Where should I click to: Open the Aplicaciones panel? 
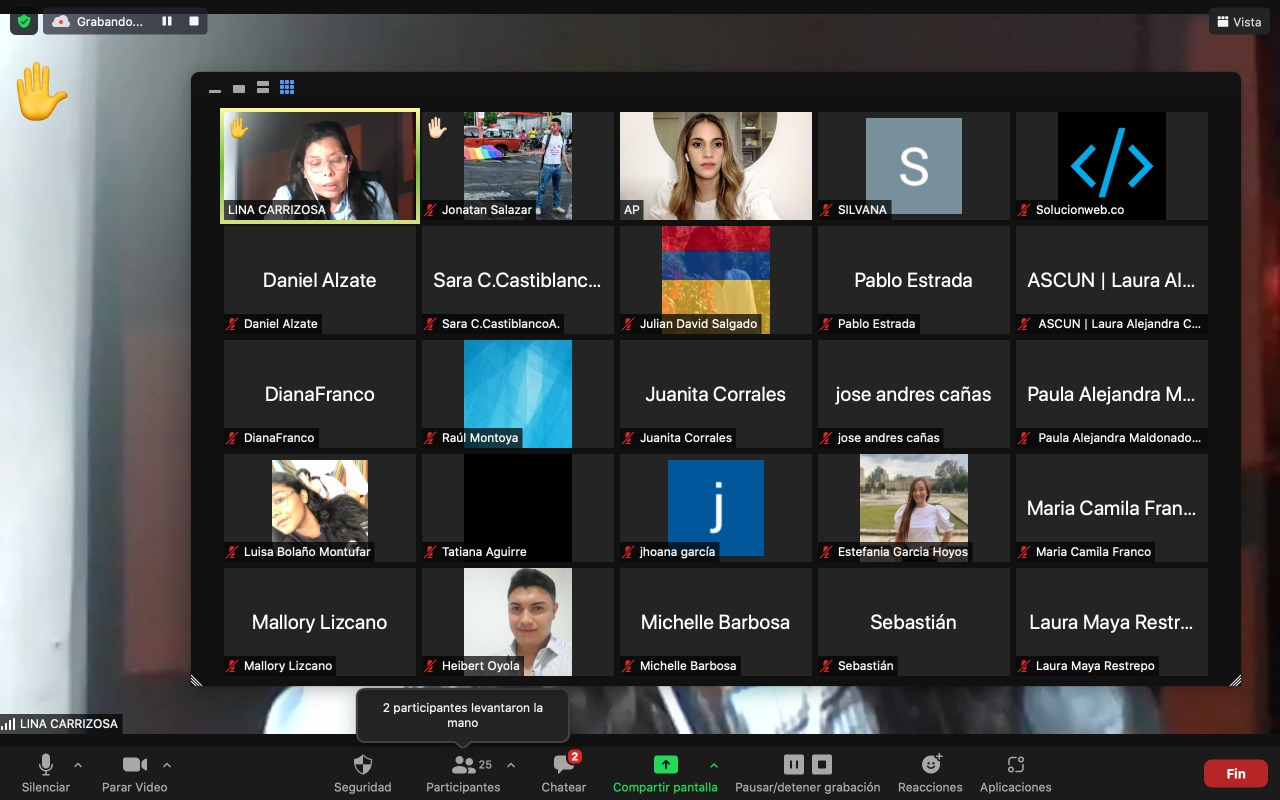(x=1015, y=773)
